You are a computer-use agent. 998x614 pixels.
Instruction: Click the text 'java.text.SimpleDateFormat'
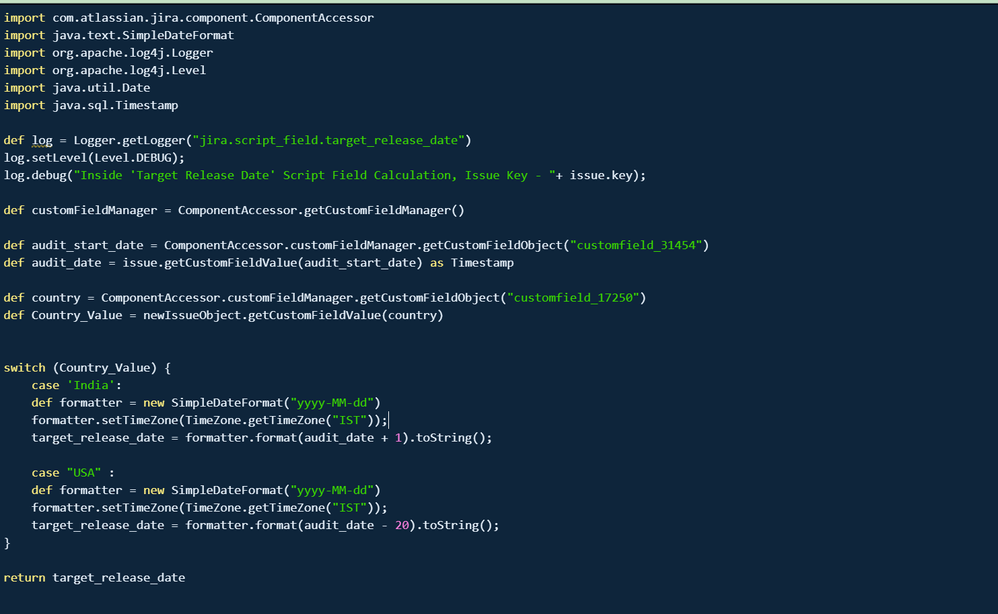click(x=143, y=35)
